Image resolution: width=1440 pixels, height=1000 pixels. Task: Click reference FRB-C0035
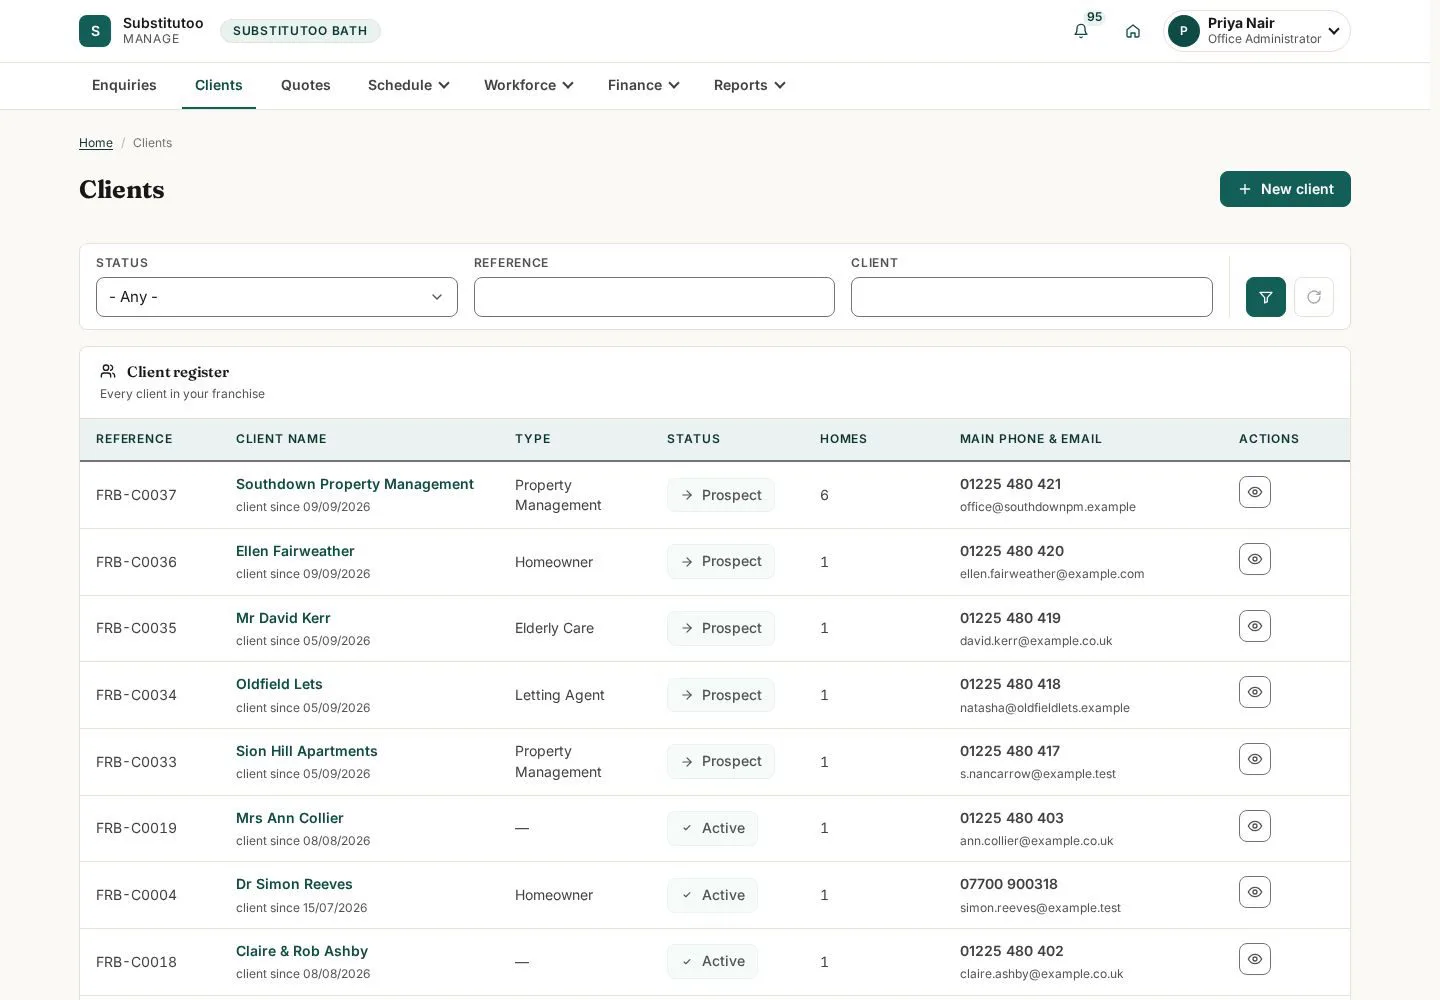click(x=136, y=628)
